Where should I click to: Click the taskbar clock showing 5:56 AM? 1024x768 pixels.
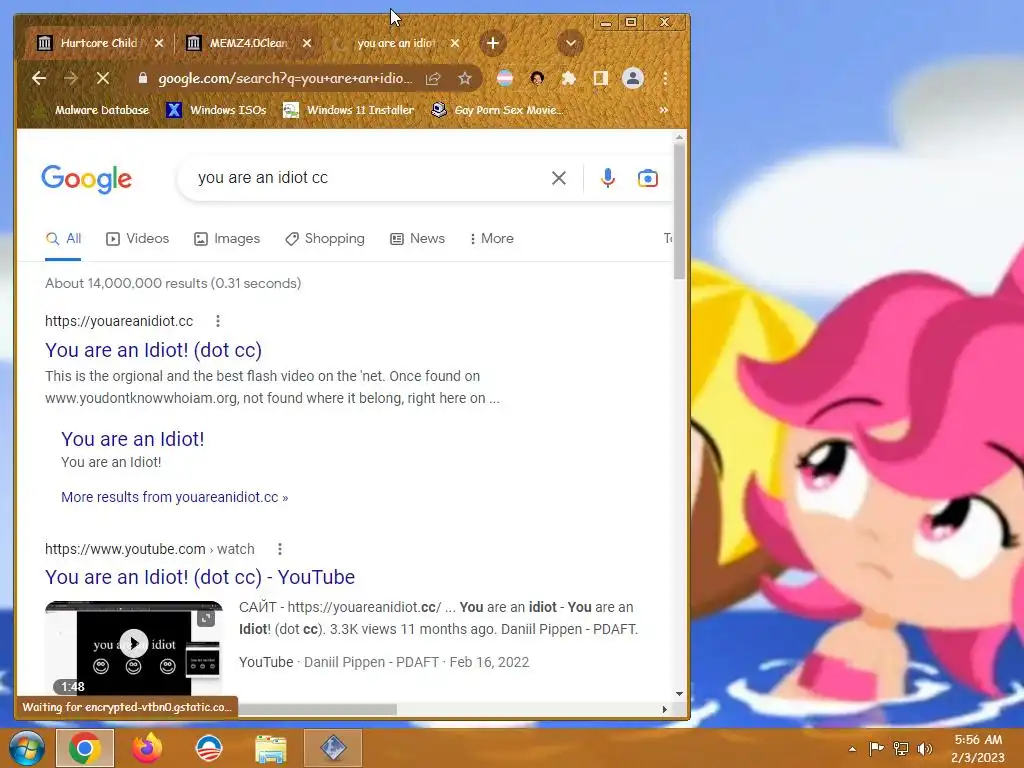978,748
